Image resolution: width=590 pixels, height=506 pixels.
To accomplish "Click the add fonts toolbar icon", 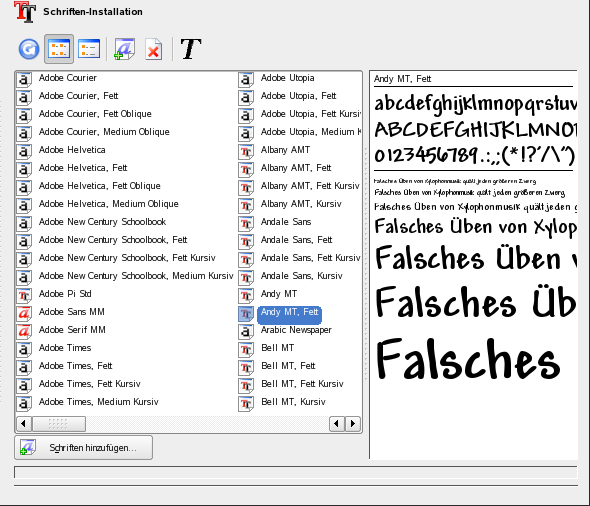I will [125, 49].
